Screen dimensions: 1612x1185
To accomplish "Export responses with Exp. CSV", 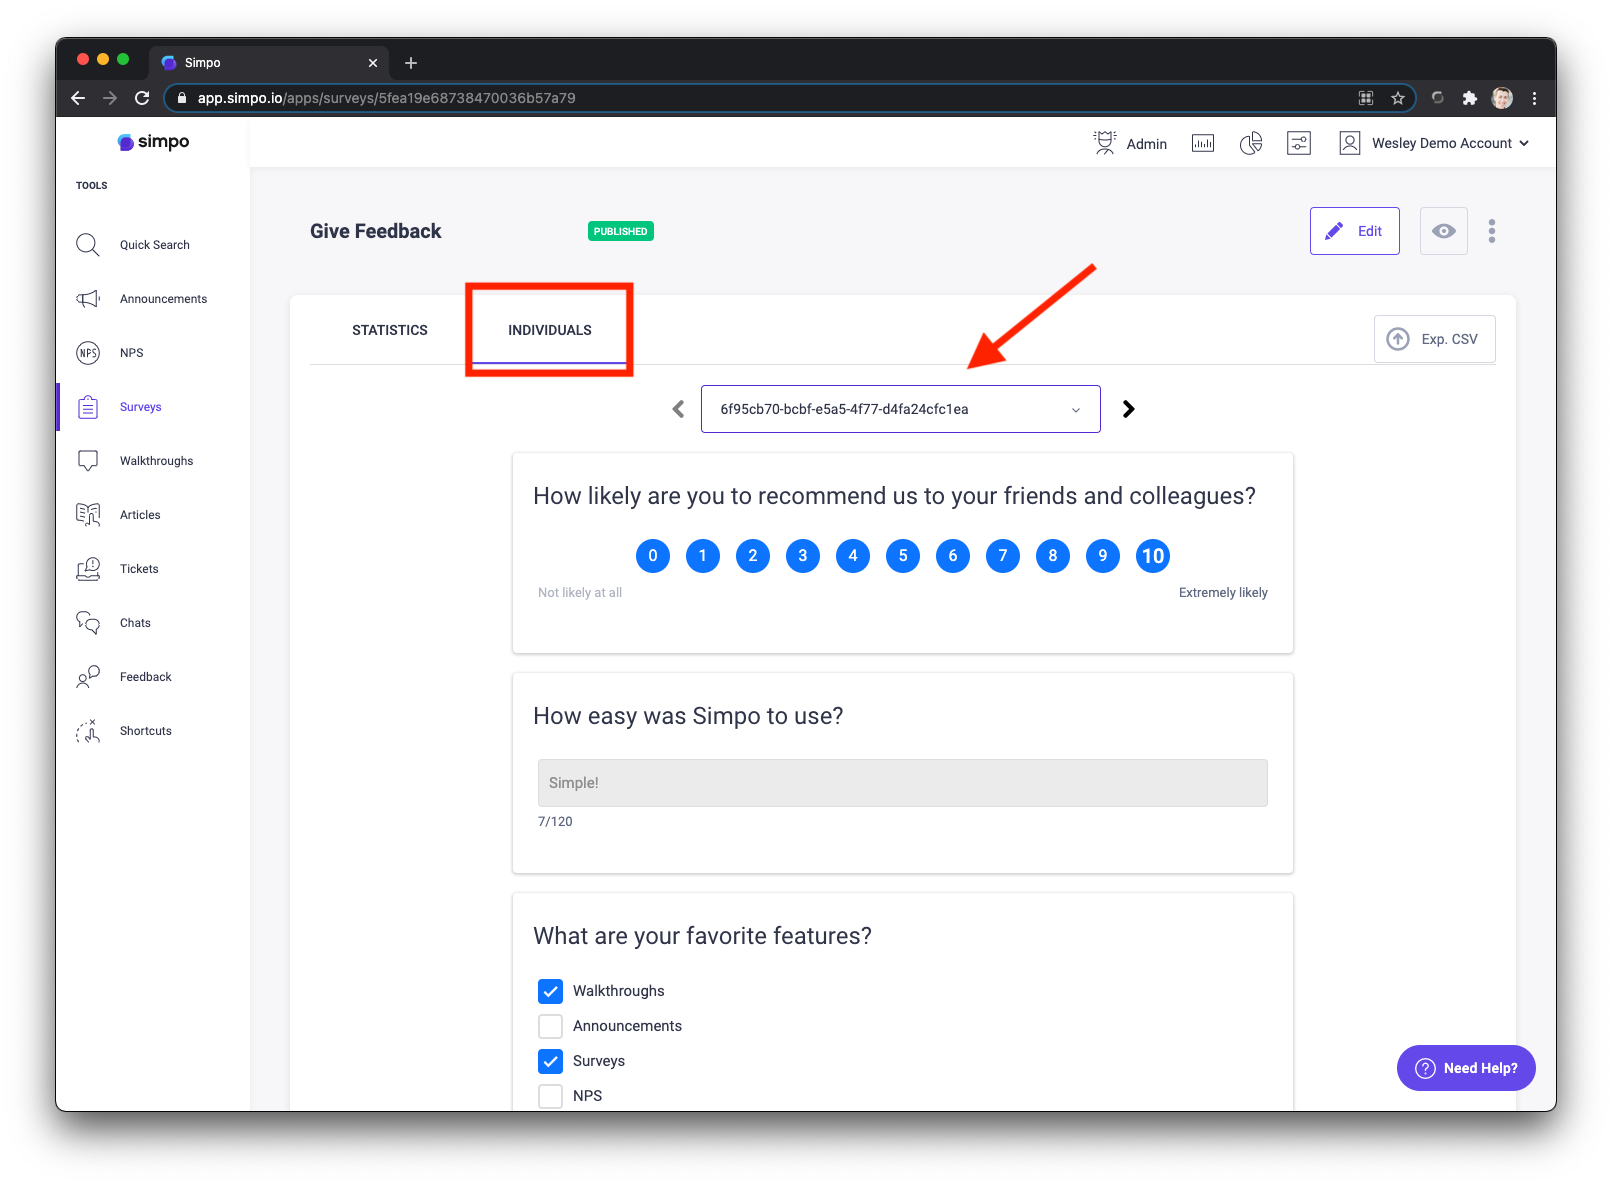I will click(x=1435, y=339).
